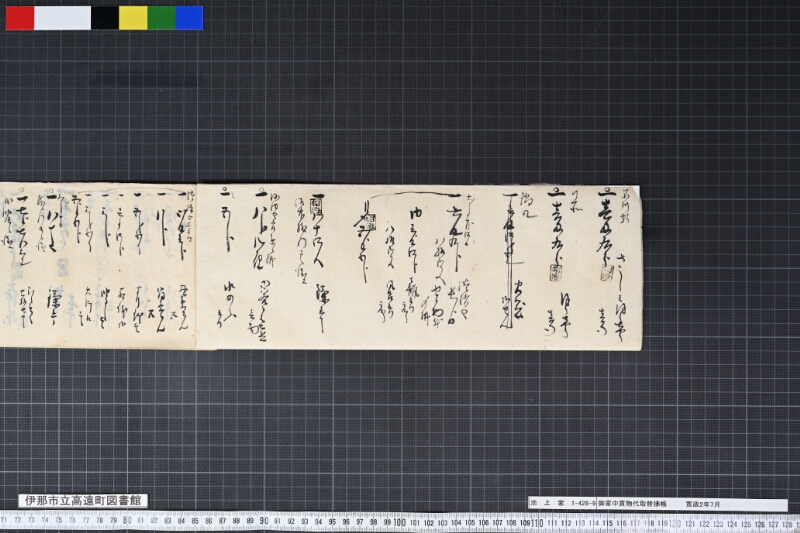Viewport: 800px width, 533px height.
Task: Click the number 95 on the ruler
Action: click(x=332, y=522)
